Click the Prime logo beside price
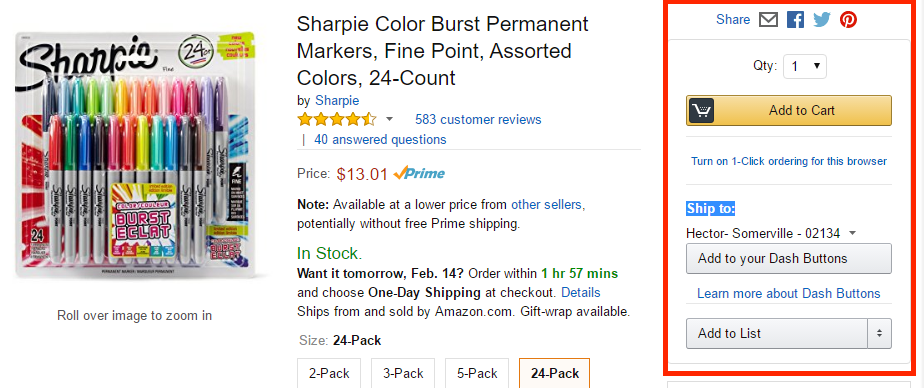The image size is (924, 388). (419, 173)
